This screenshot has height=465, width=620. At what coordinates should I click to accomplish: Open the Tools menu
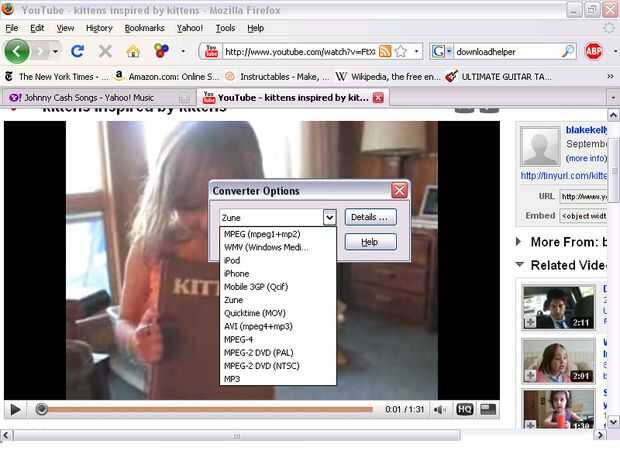tap(225, 28)
